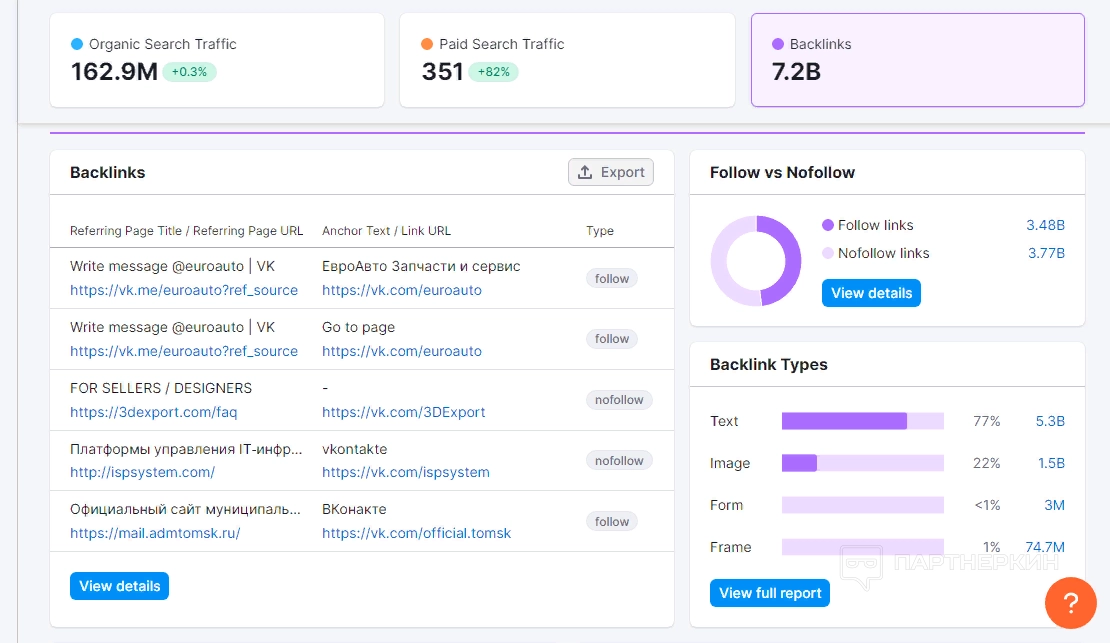Click the 74.7M Frame backlinks value
This screenshot has height=643, width=1110.
point(1045,547)
